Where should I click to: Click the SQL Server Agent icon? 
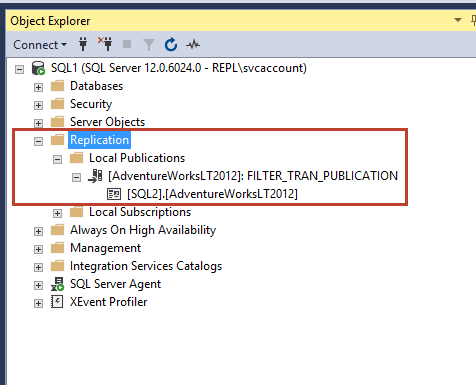57,284
